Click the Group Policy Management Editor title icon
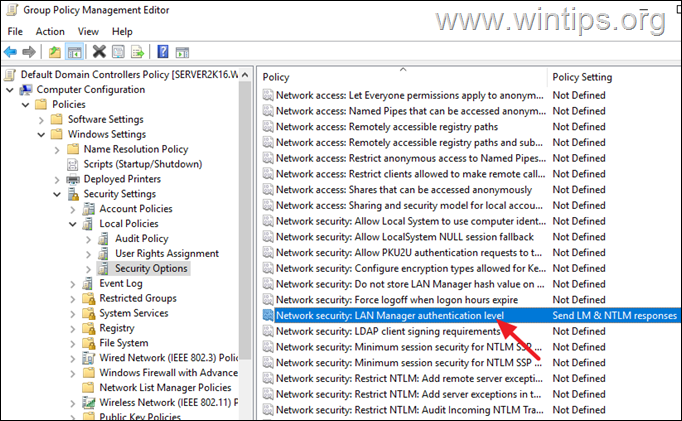This screenshot has width=682, height=421. tap(12, 10)
